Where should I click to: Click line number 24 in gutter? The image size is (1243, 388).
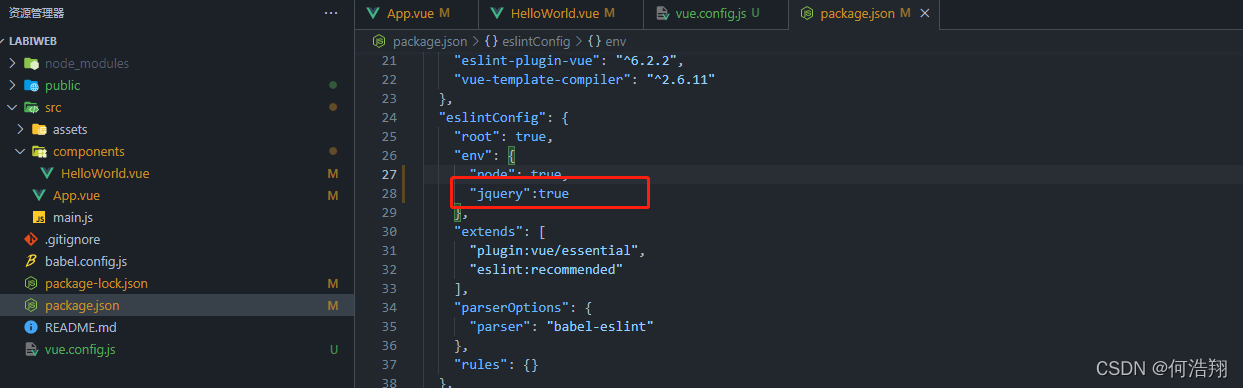389,117
